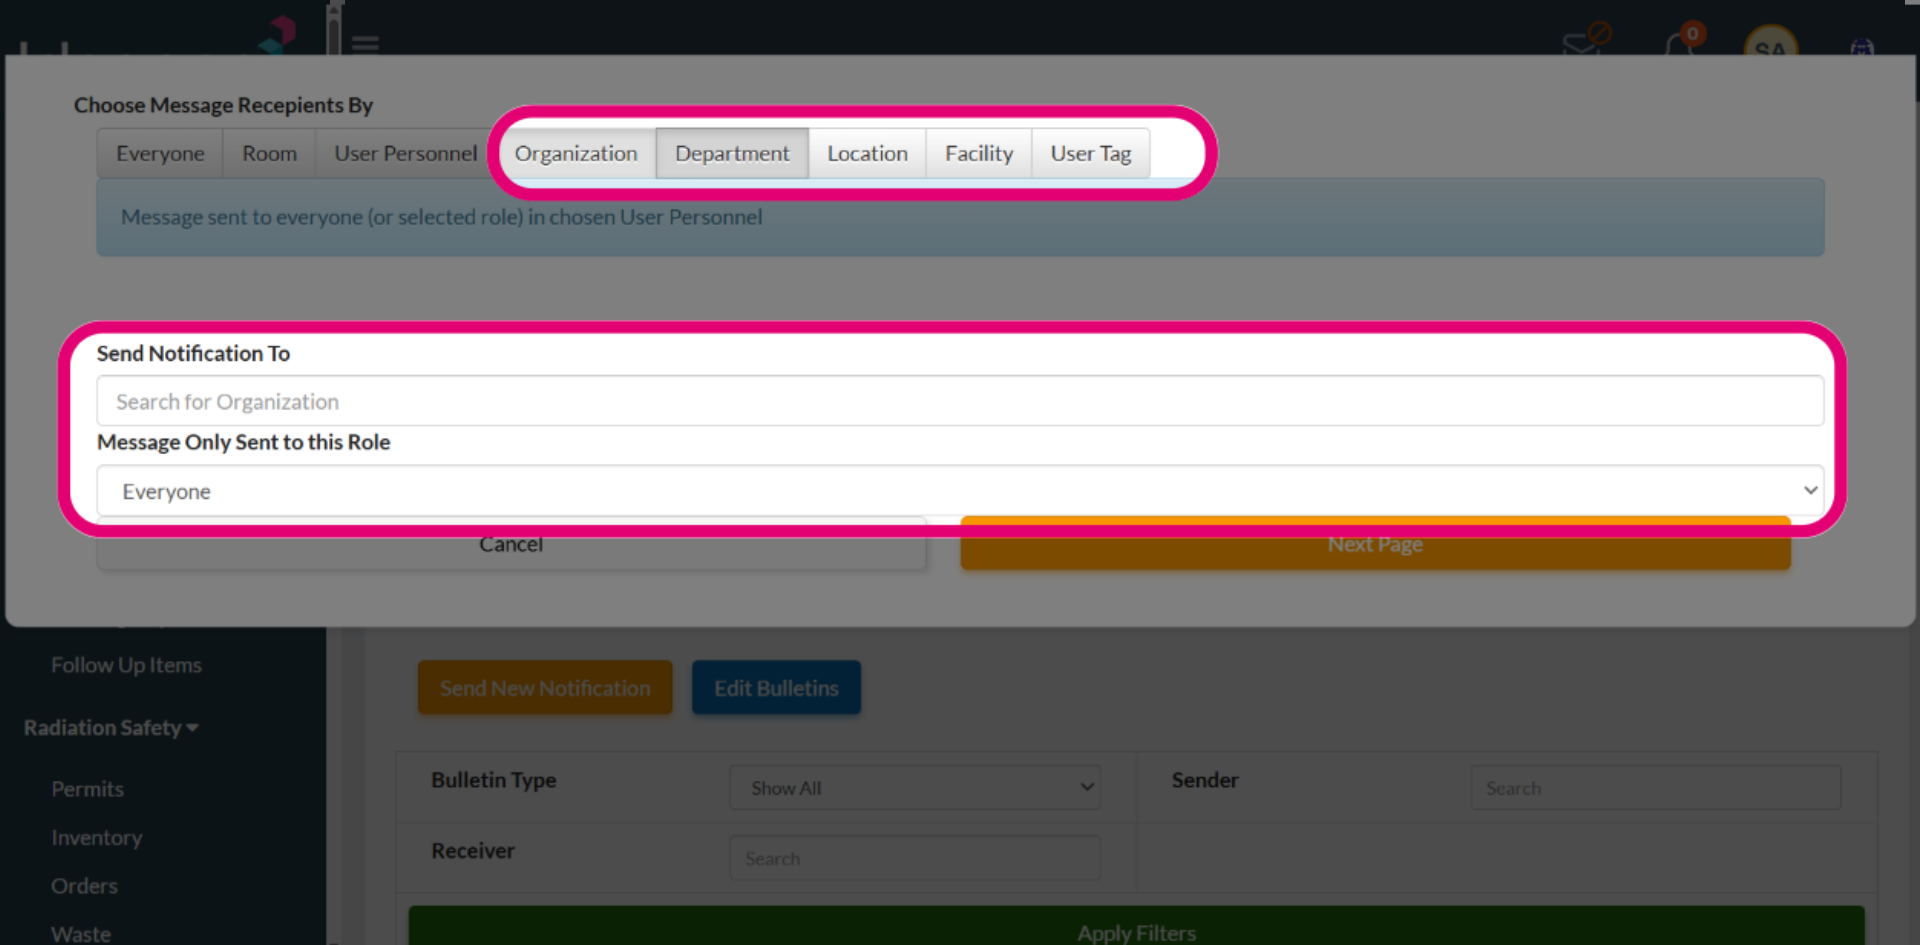Click the Next Page button
The image size is (1920, 945).
click(x=1375, y=544)
